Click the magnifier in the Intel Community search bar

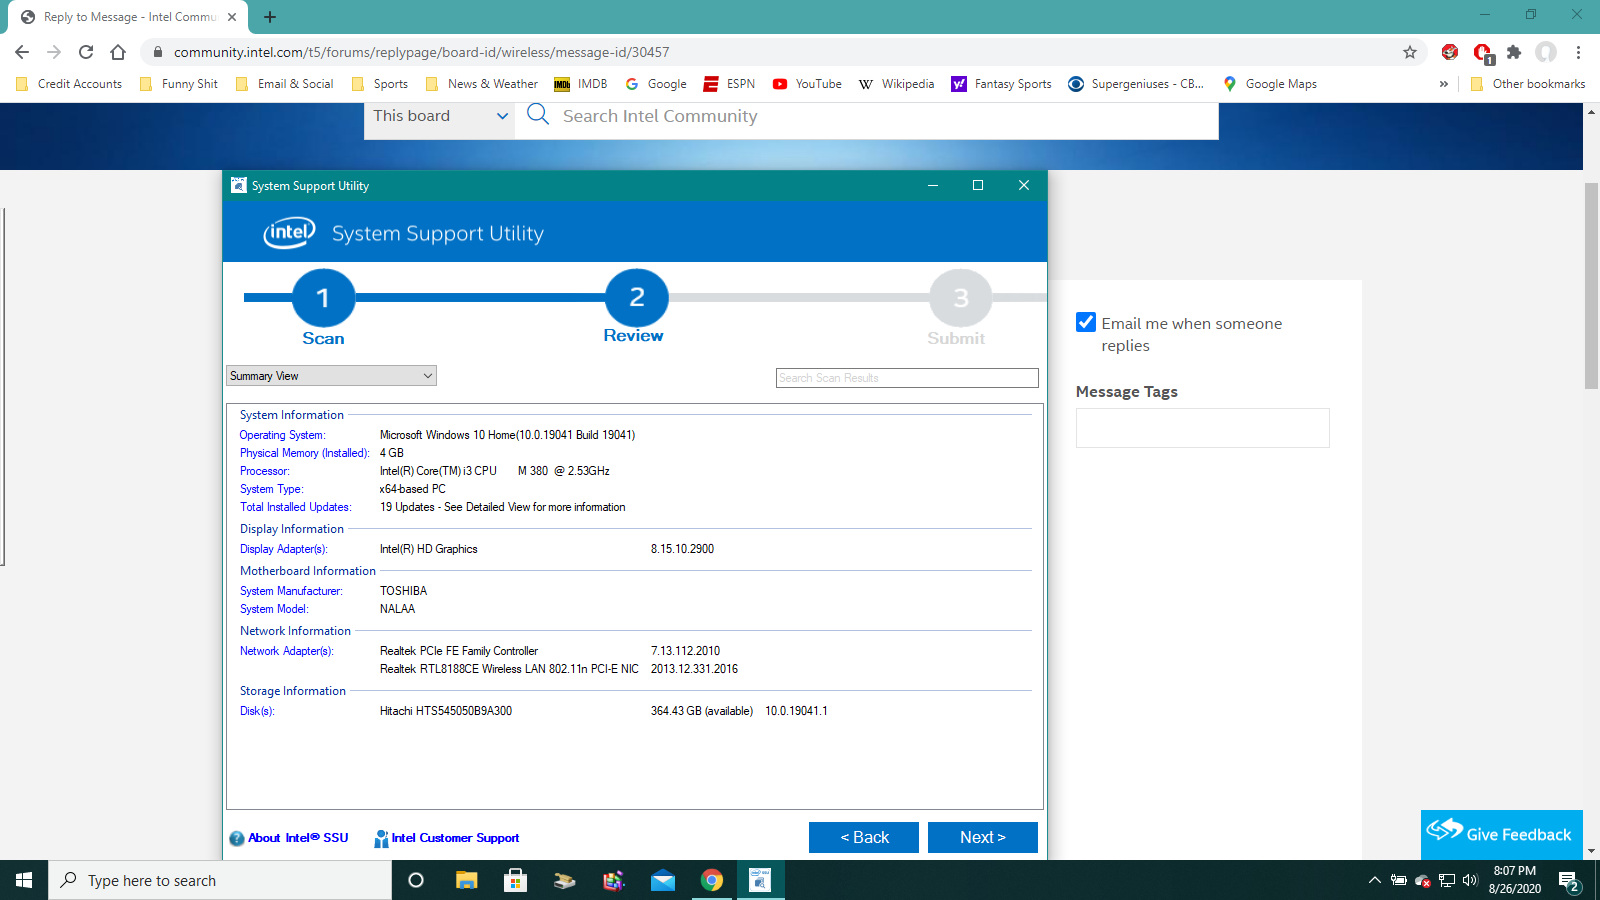(538, 114)
